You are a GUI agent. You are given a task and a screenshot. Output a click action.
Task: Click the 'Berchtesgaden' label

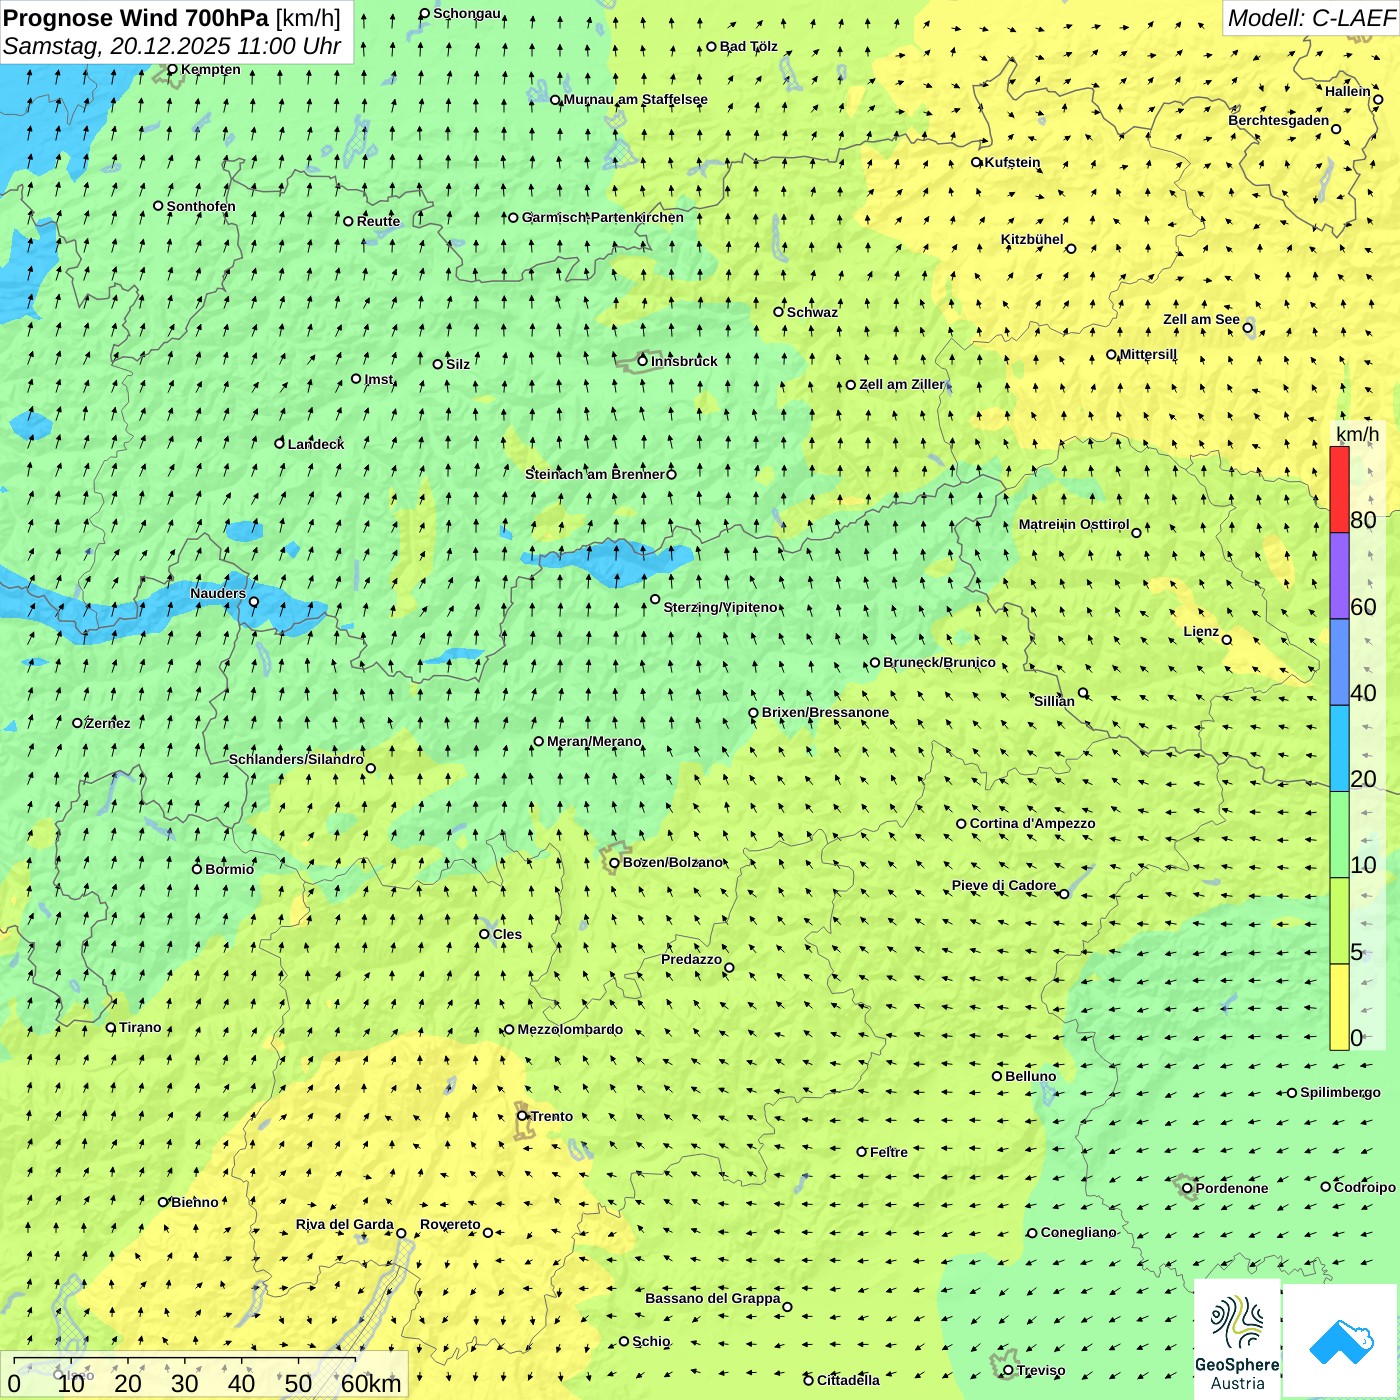point(1279,120)
